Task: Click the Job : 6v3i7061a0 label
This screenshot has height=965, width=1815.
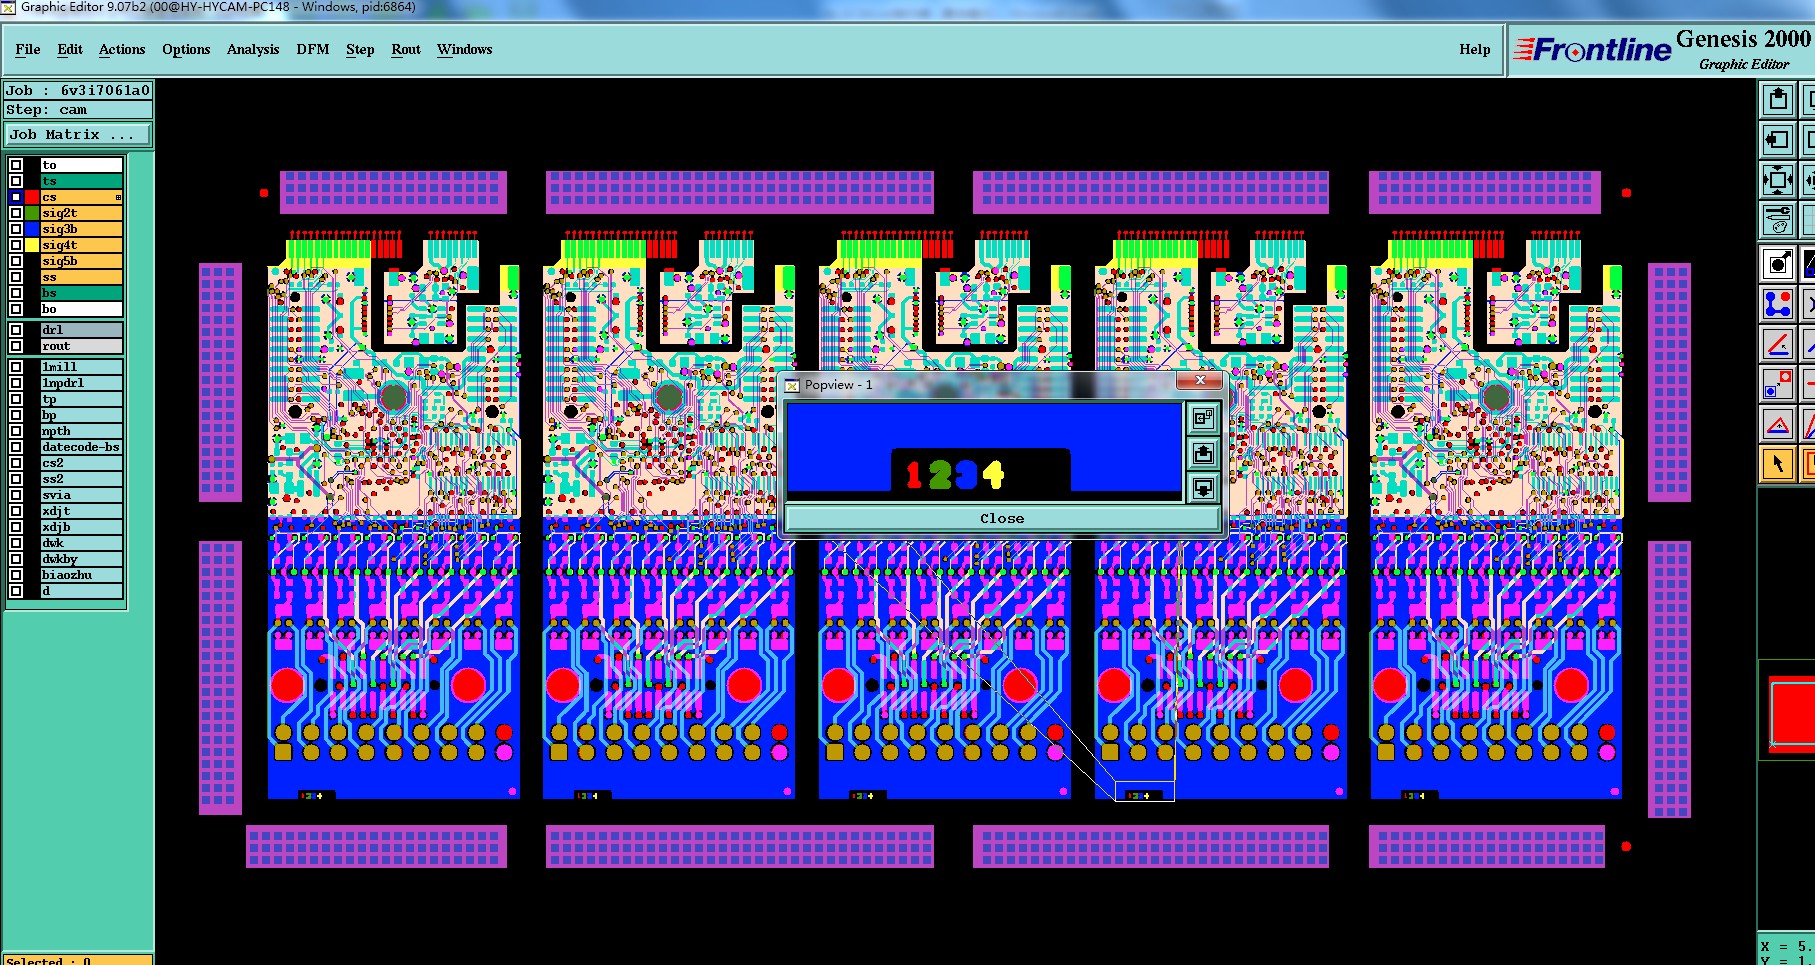Action: (79, 90)
